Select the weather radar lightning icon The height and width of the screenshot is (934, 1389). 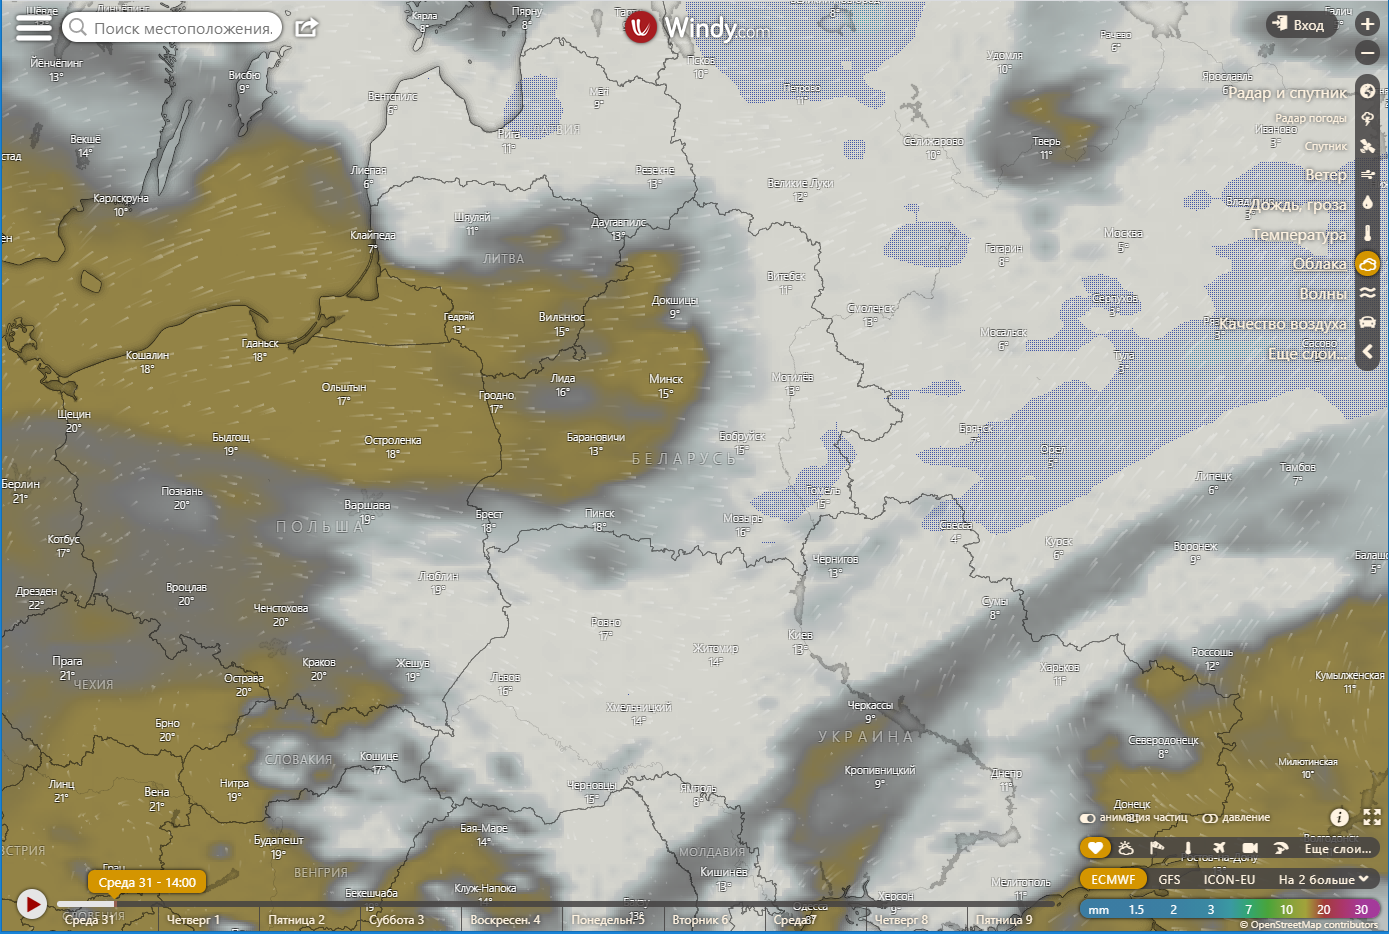click(1367, 118)
